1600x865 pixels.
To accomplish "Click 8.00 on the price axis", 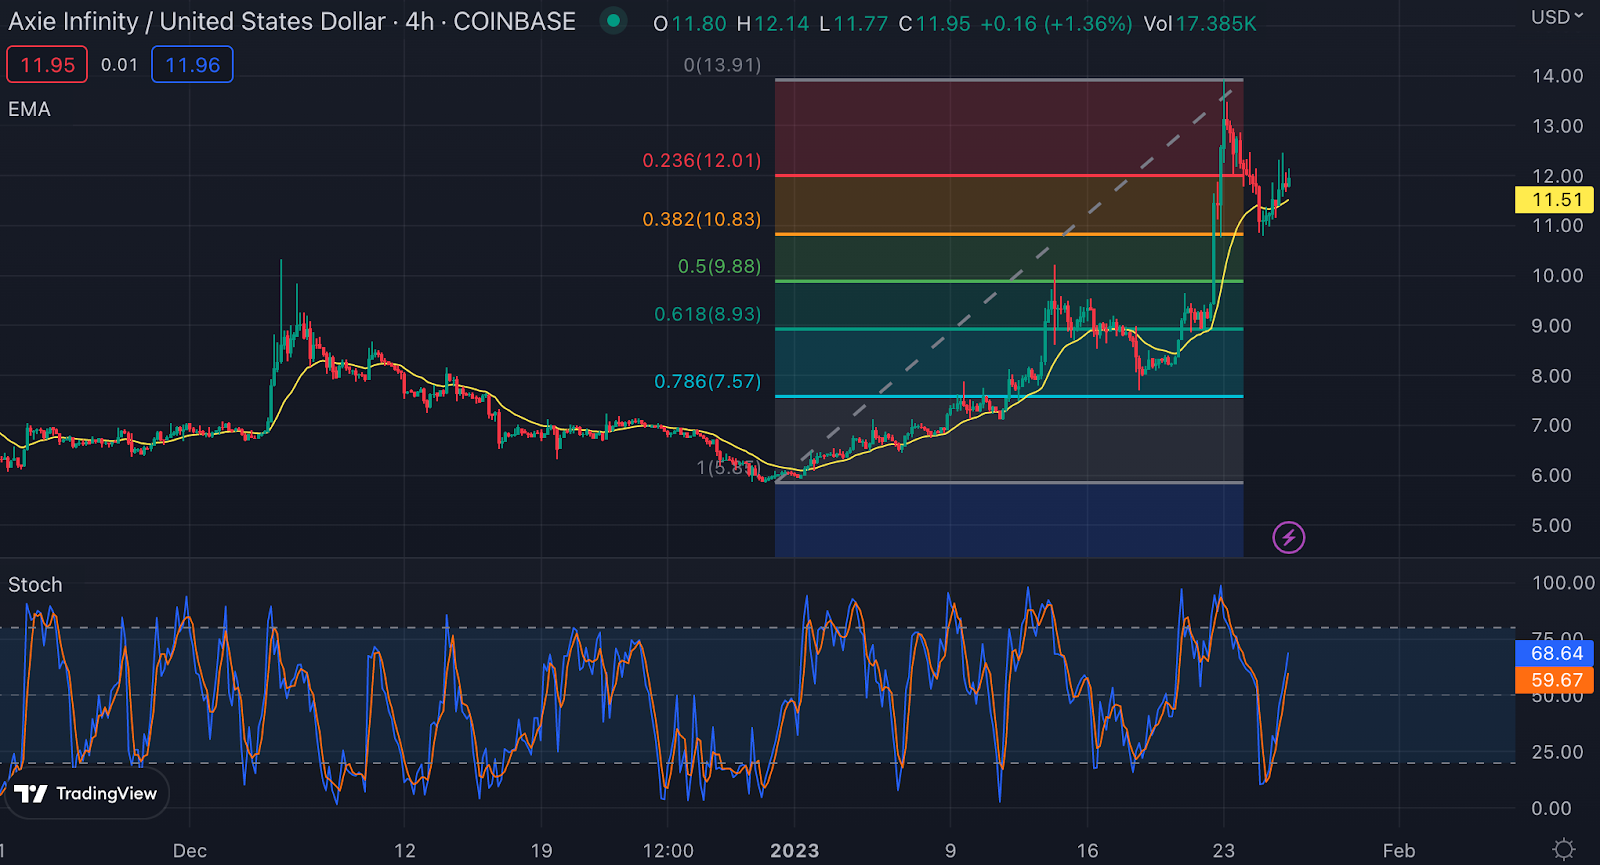I will [x=1552, y=376].
